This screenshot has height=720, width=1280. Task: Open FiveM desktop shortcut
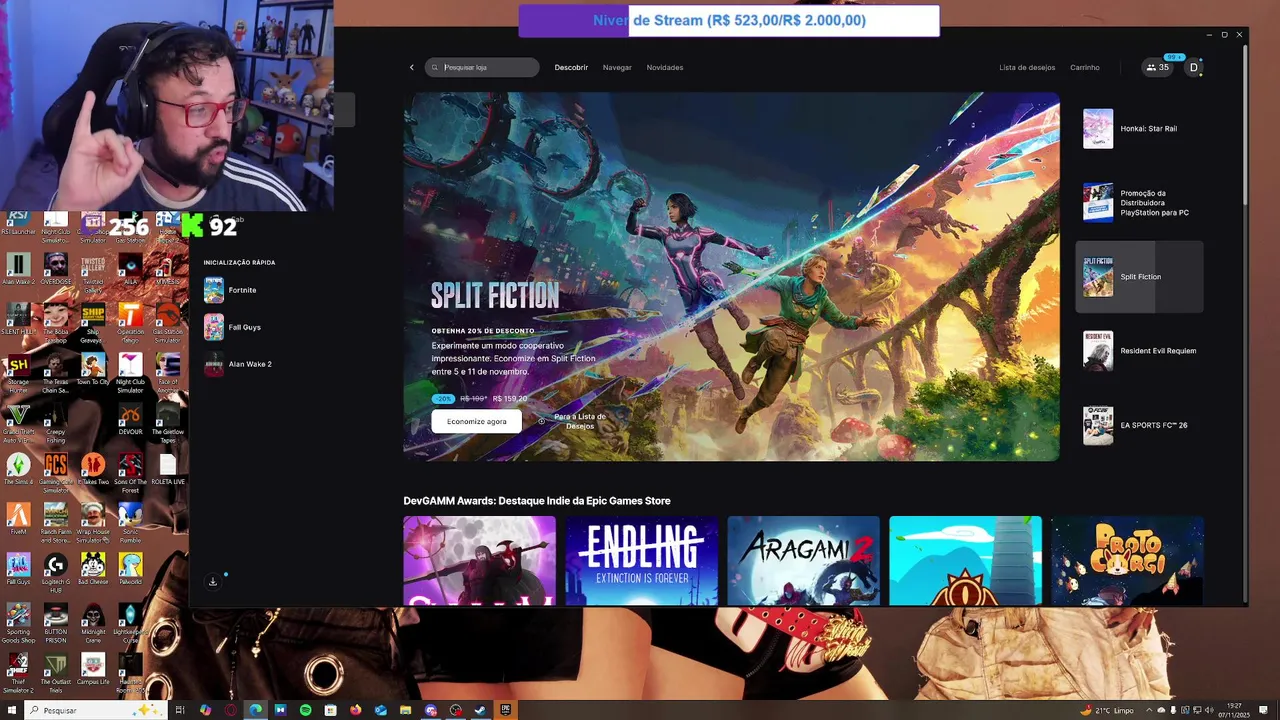[18, 519]
